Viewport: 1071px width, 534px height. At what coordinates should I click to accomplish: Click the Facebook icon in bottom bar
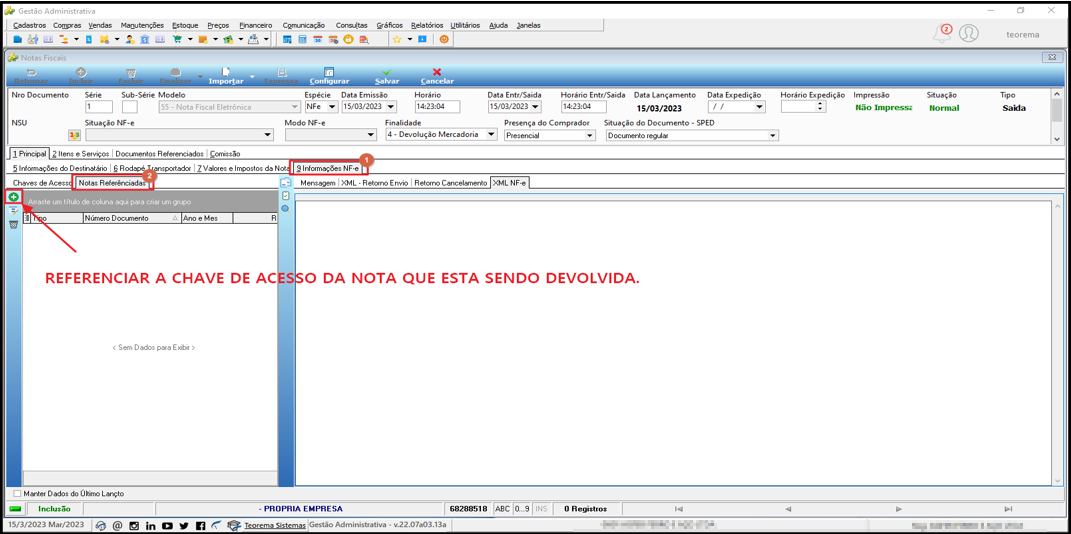[x=200, y=526]
